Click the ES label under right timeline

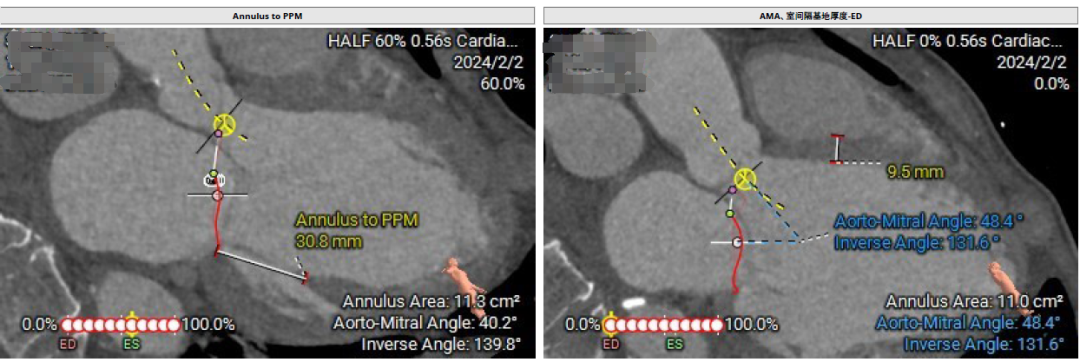pos(674,344)
